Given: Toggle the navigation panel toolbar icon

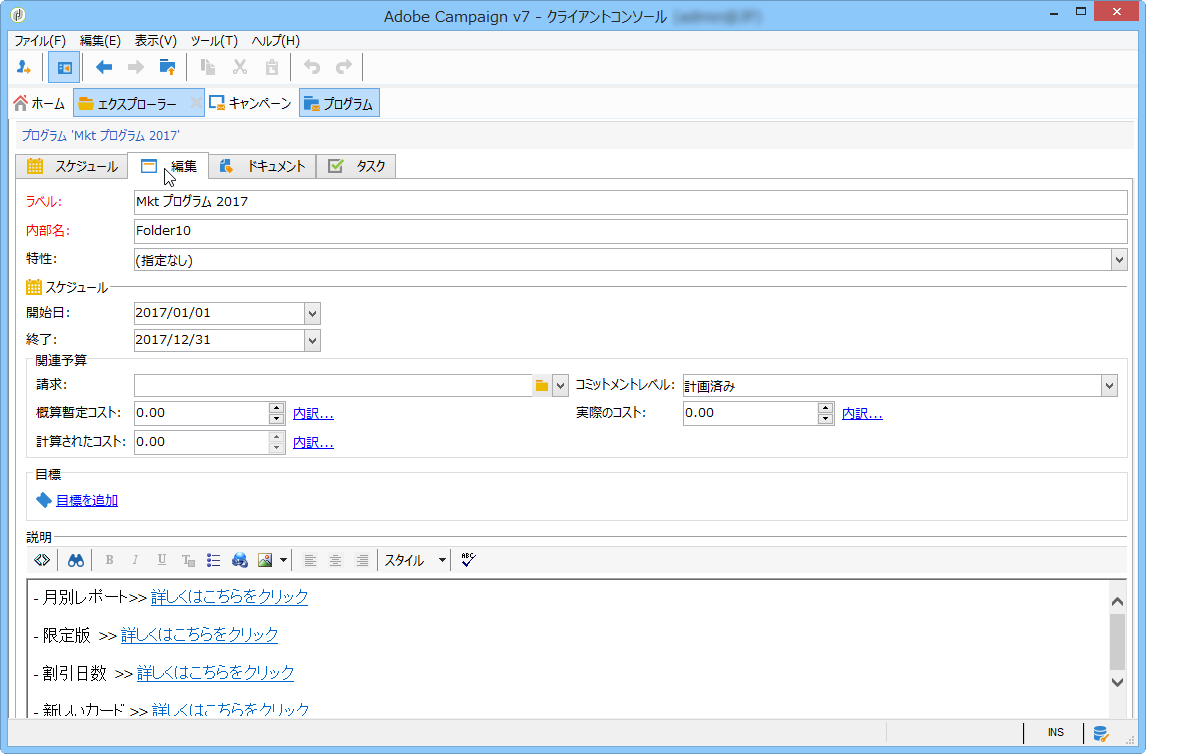Looking at the screenshot, I should coord(64,68).
